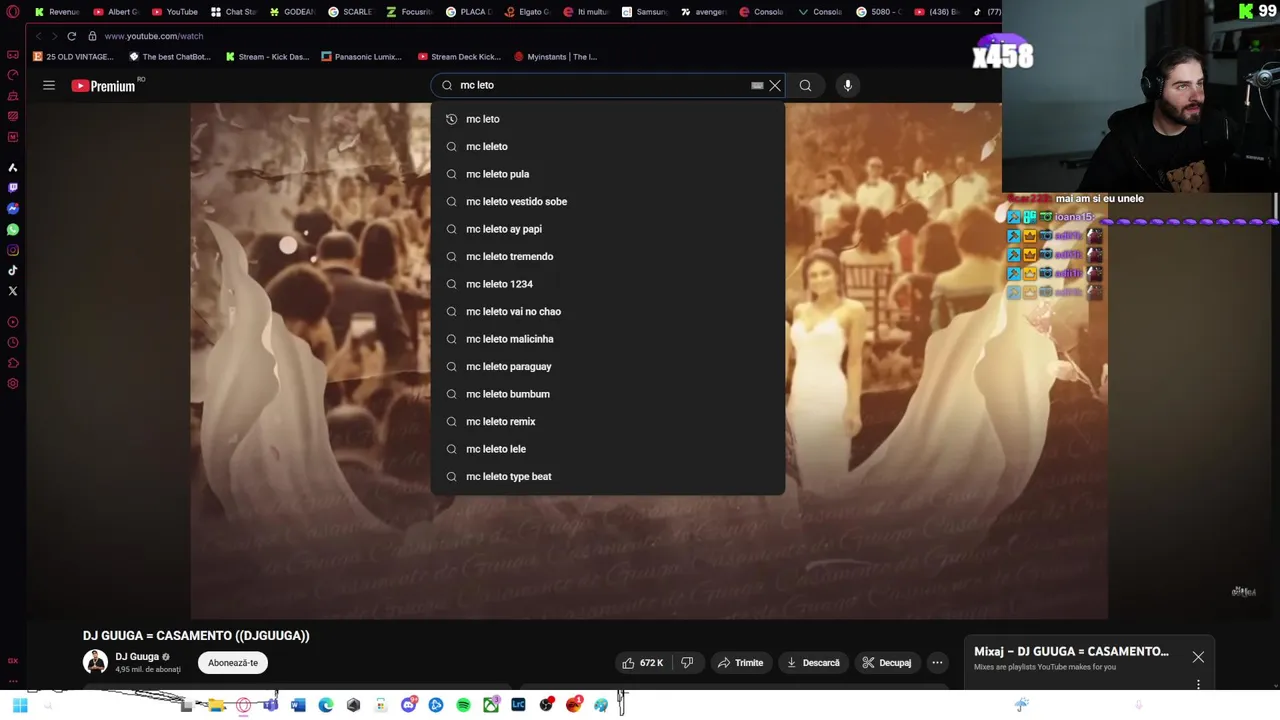The height and width of the screenshot is (720, 1280).
Task: Run the search with the magnifier button
Action: tap(805, 86)
